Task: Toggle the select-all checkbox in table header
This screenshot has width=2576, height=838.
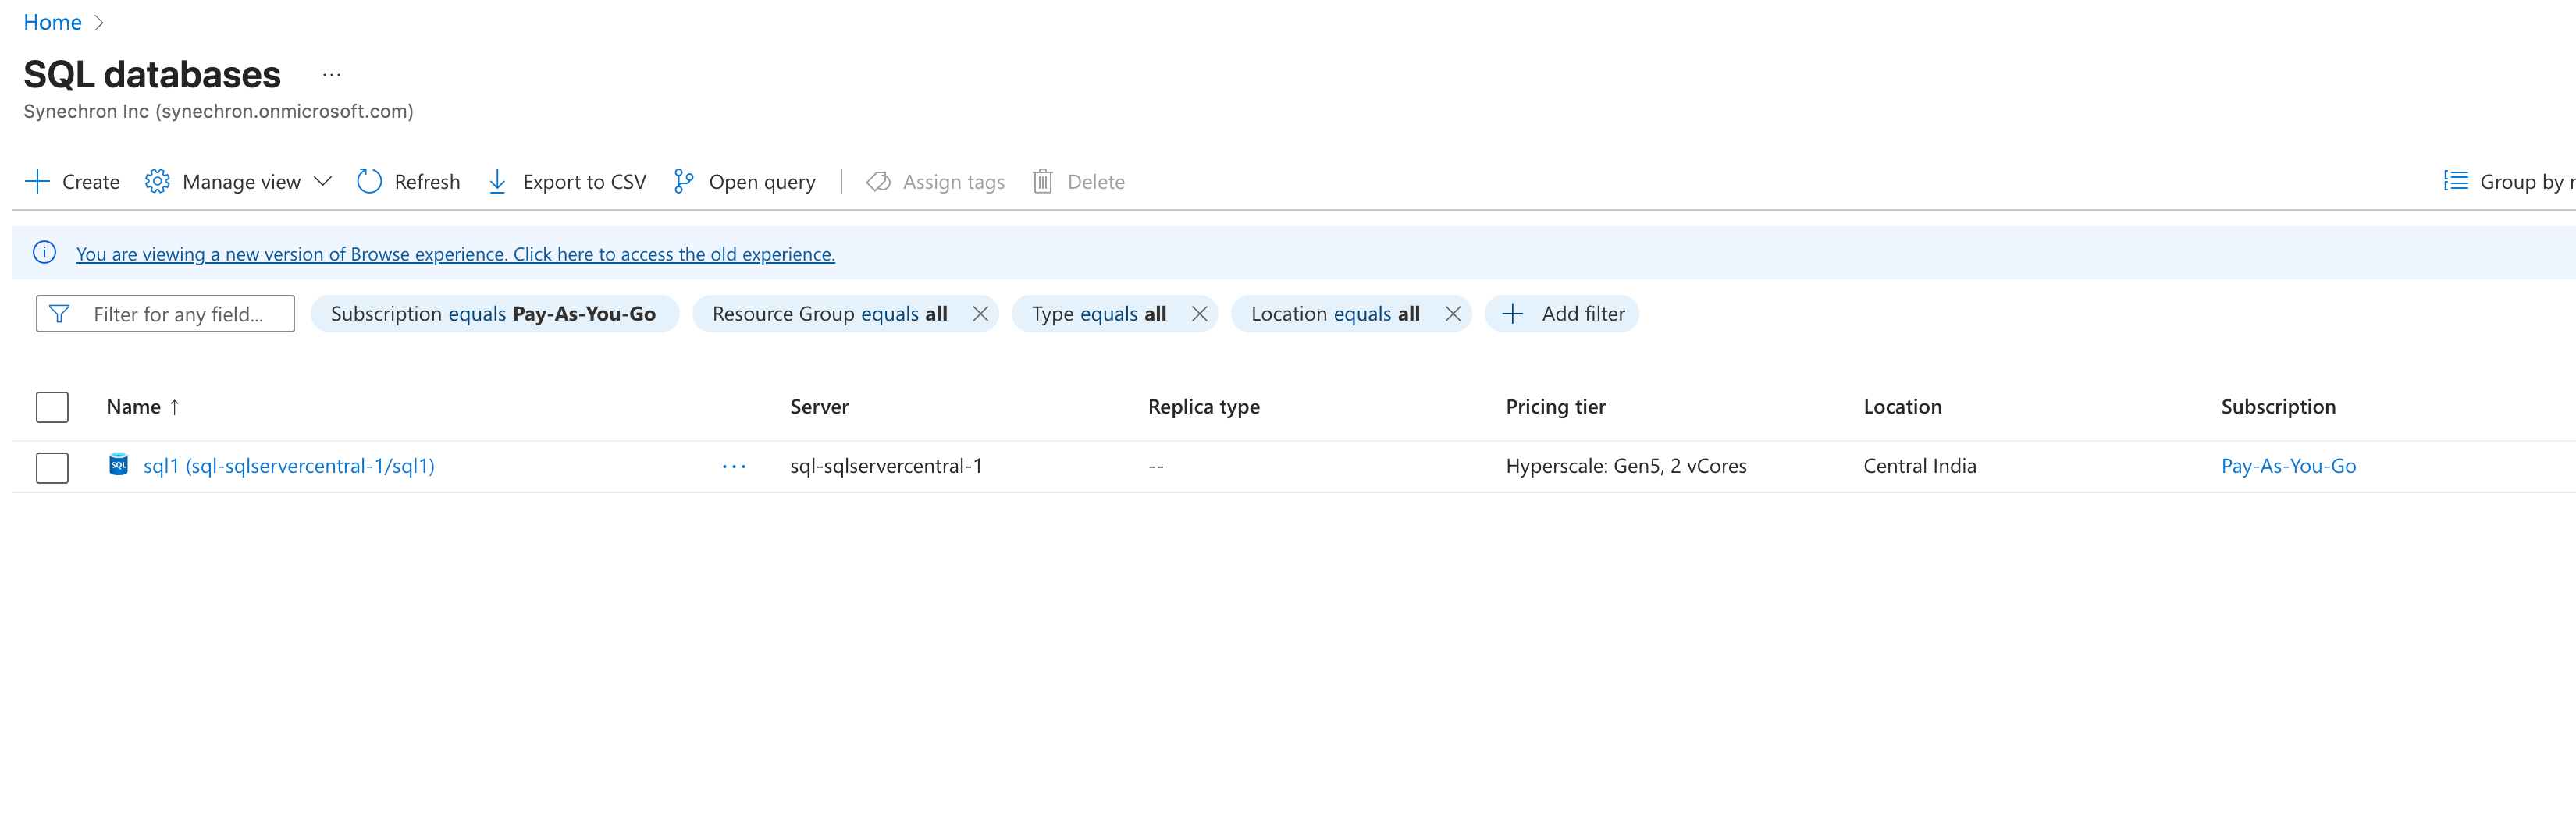Action: (52, 407)
